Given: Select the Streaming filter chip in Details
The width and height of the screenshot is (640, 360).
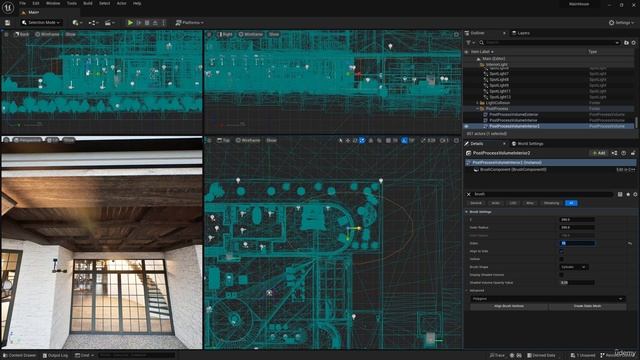Looking at the screenshot, I should [x=551, y=203].
